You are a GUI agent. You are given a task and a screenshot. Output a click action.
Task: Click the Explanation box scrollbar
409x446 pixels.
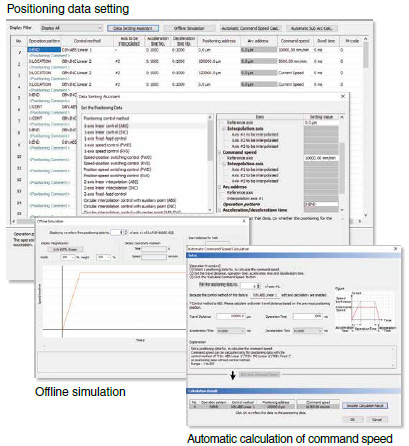[394, 357]
